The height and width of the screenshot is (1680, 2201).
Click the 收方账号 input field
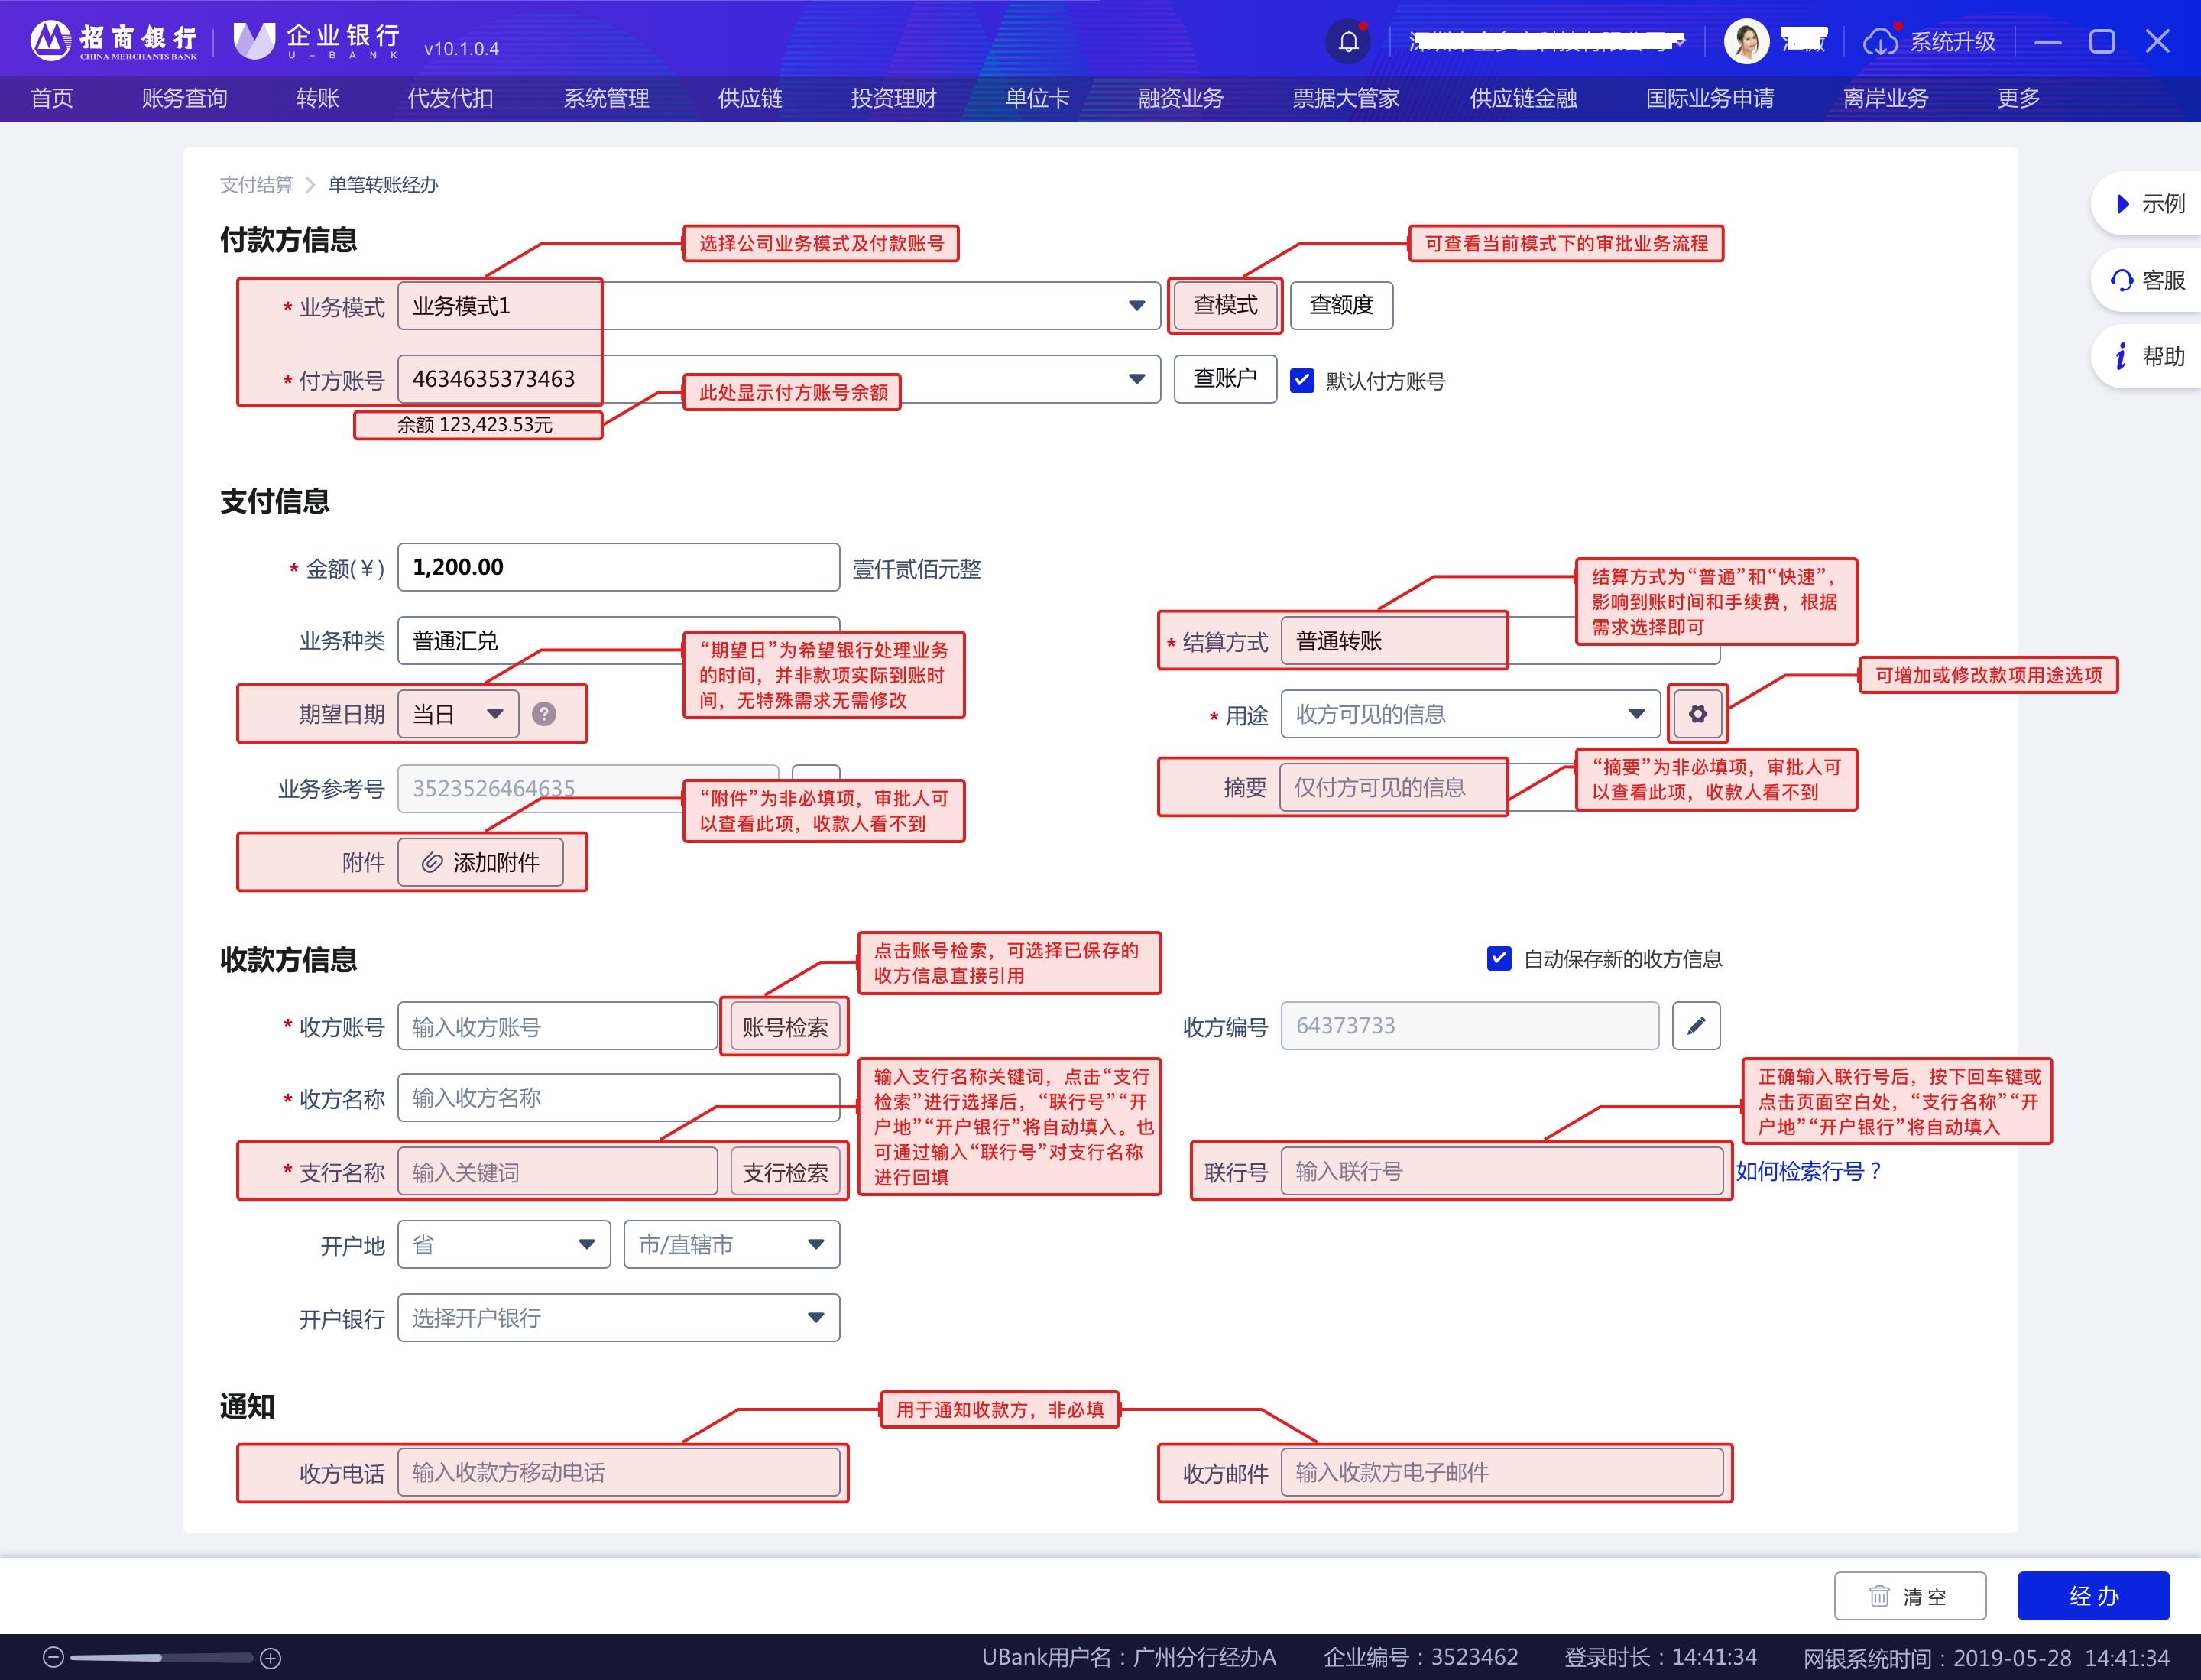click(x=557, y=1027)
